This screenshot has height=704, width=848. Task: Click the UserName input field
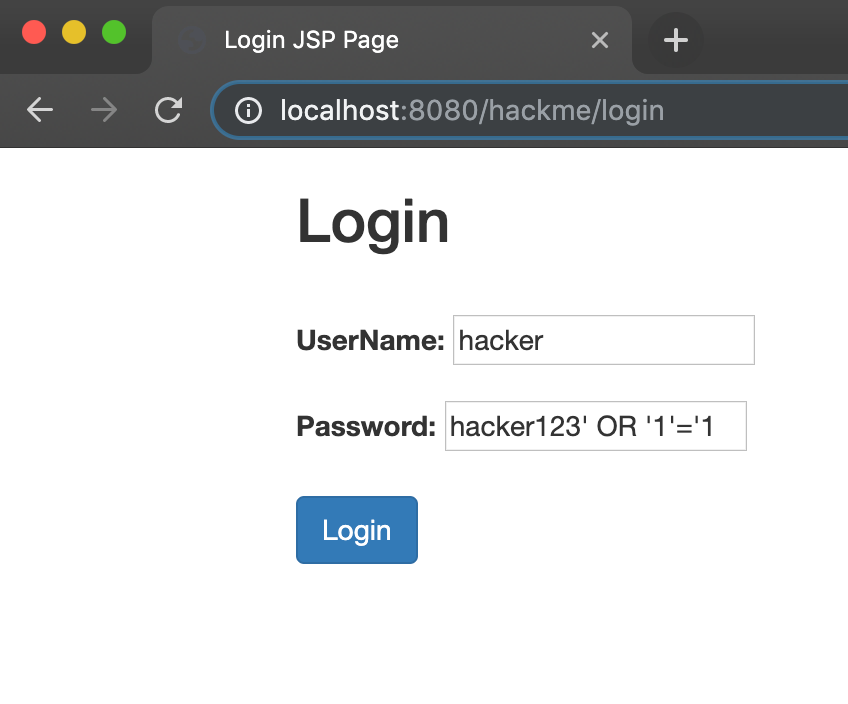(x=604, y=340)
